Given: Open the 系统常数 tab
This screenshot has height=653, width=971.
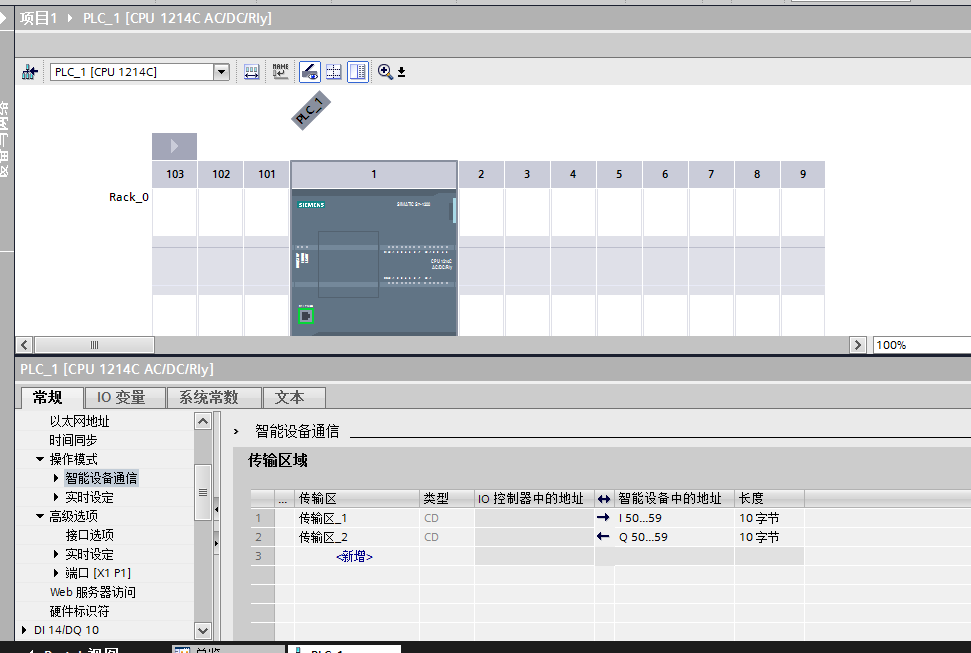Looking at the screenshot, I should click(208, 398).
